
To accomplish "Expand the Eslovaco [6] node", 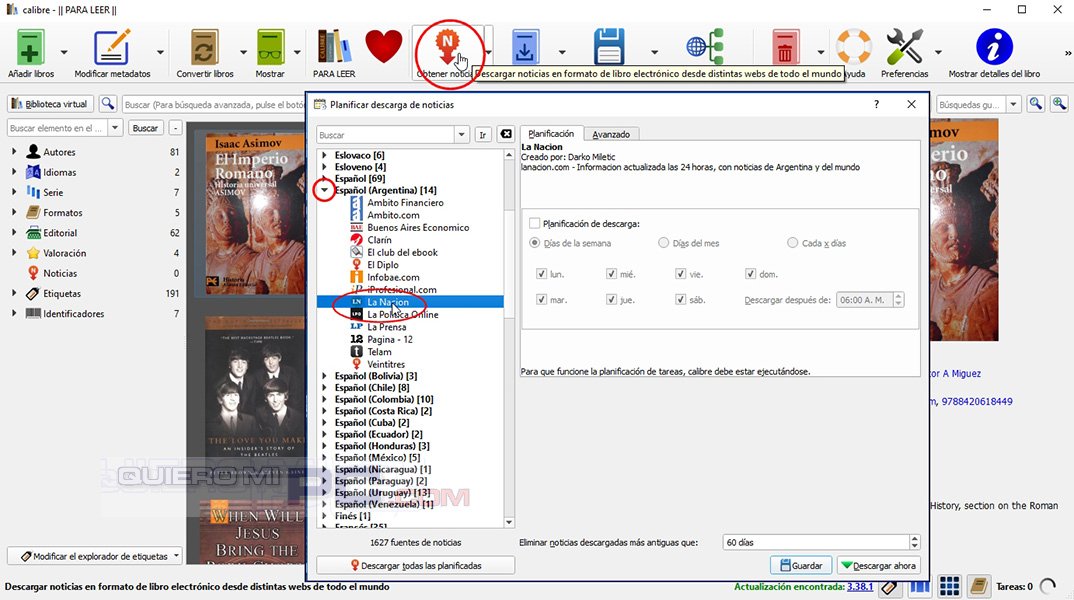I will point(324,155).
